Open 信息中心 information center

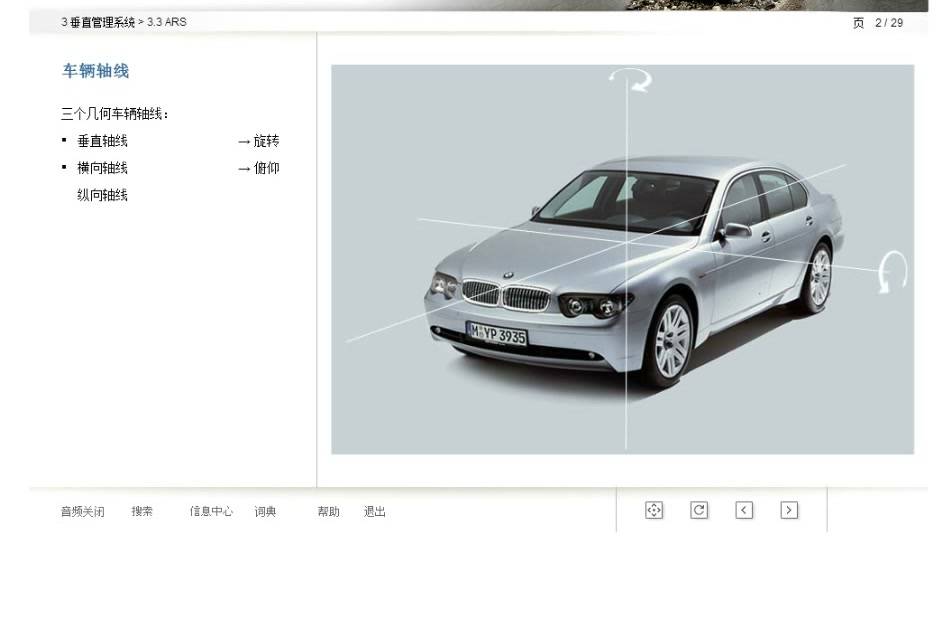click(x=211, y=511)
